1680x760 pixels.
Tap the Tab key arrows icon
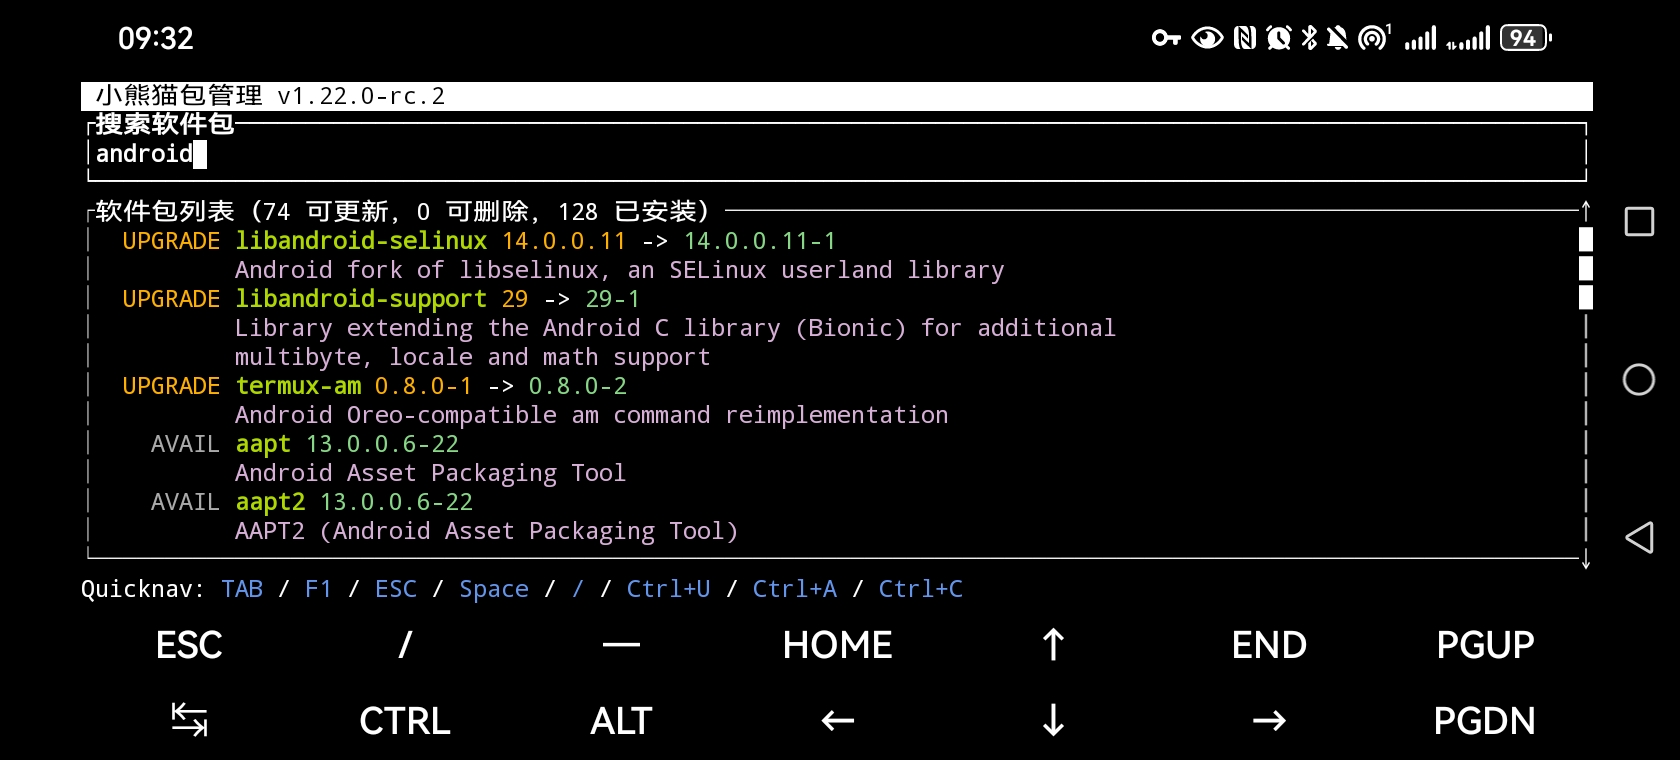click(189, 720)
